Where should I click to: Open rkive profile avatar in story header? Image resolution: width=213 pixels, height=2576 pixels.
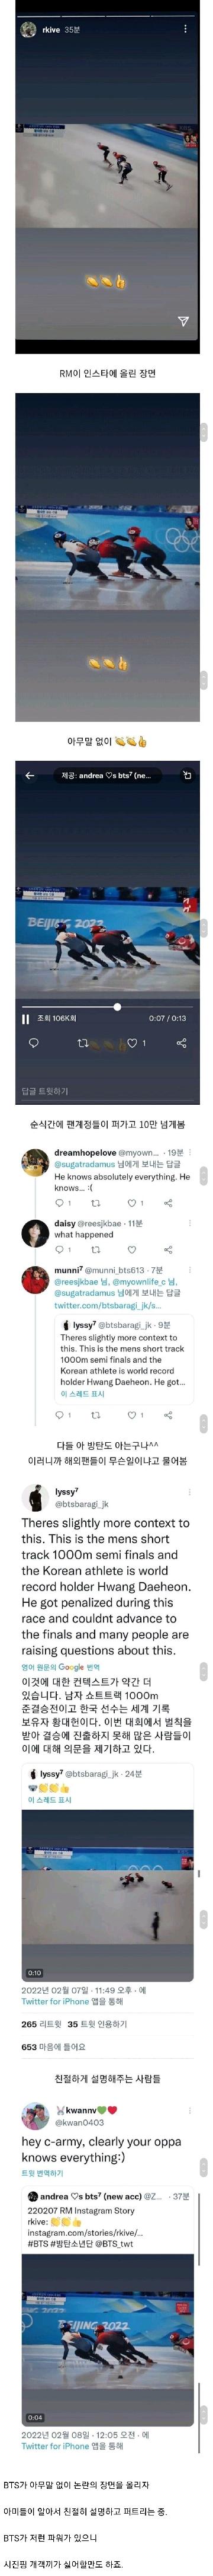[28, 30]
